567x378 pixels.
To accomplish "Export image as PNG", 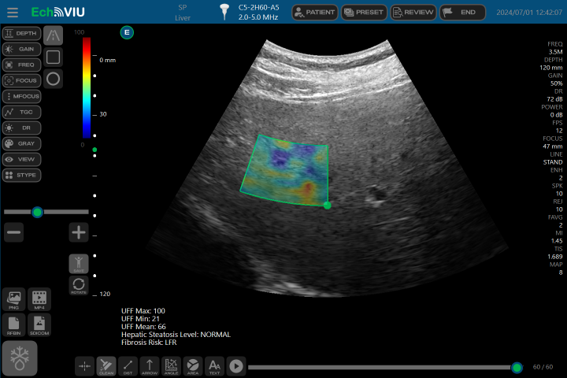I will coord(14,300).
